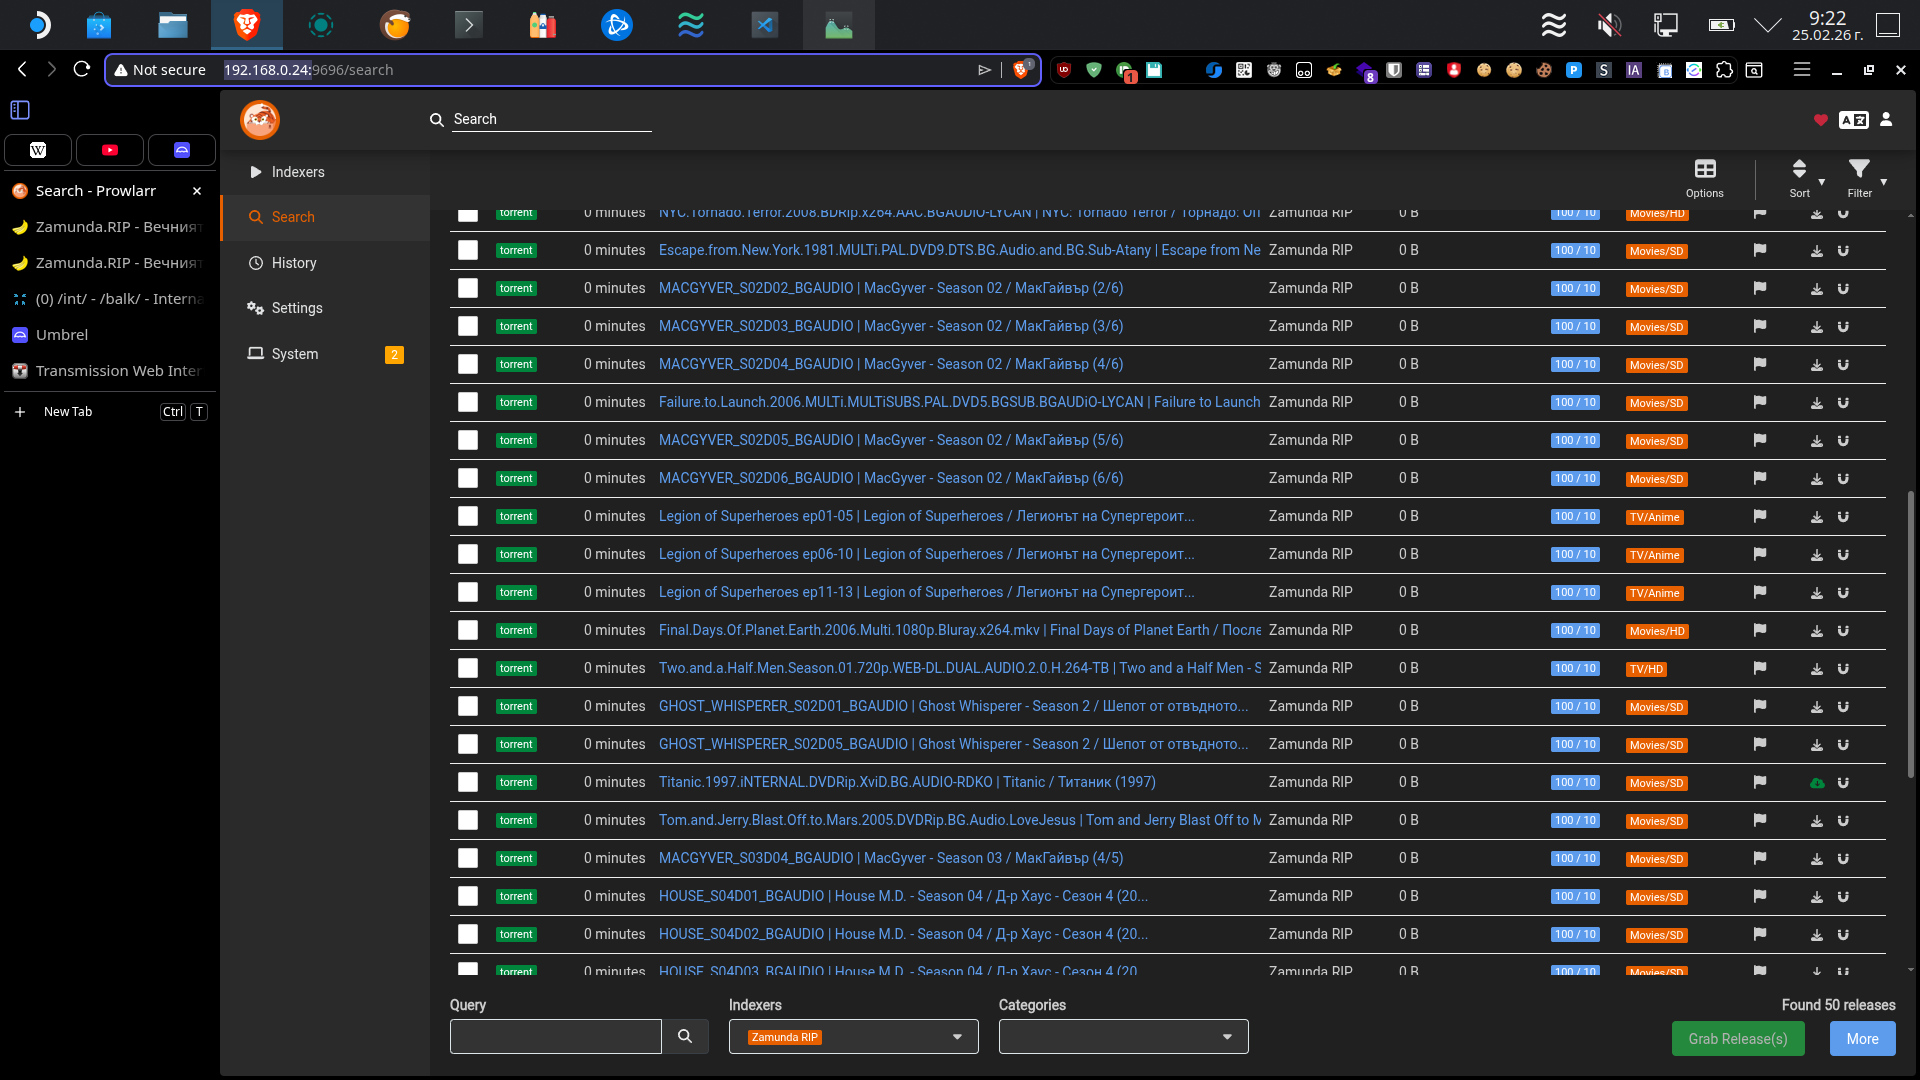Click the Query text input field

click(x=555, y=1037)
